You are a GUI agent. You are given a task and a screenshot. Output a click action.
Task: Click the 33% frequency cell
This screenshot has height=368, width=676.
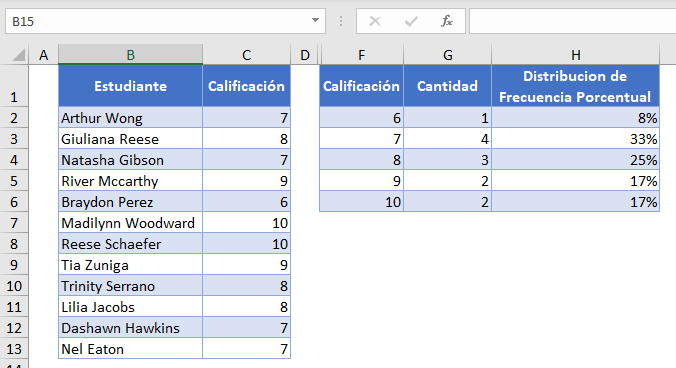[x=576, y=139]
